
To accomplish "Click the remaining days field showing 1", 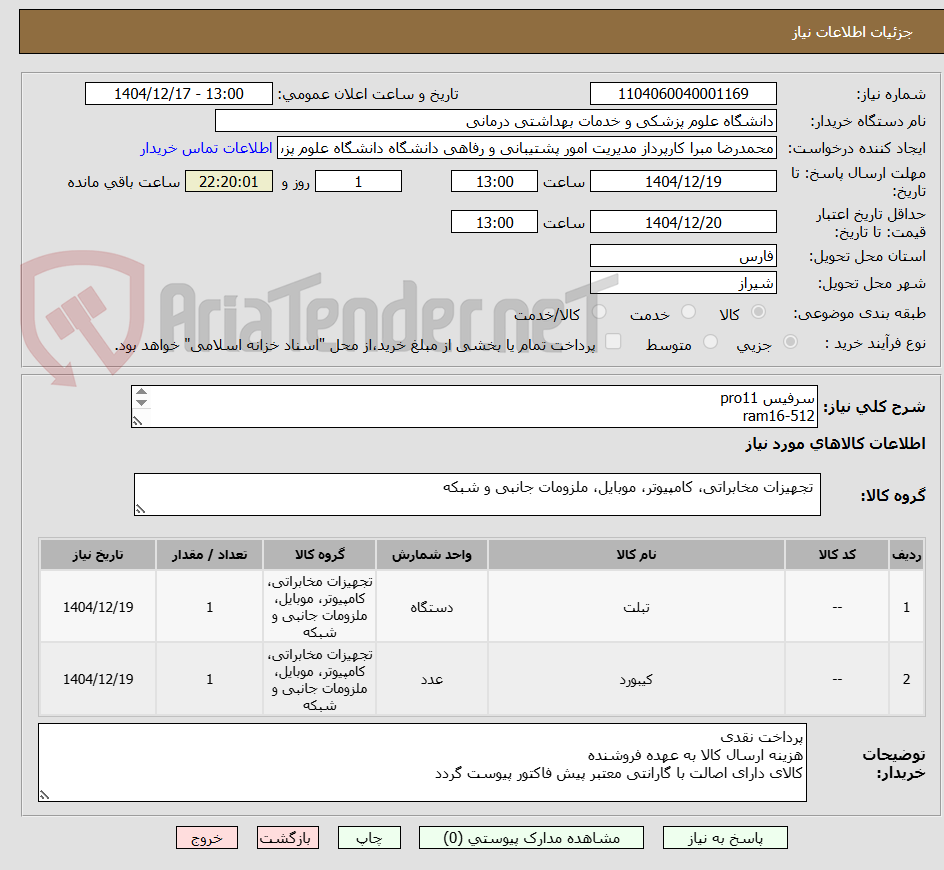I will click(x=358, y=181).
